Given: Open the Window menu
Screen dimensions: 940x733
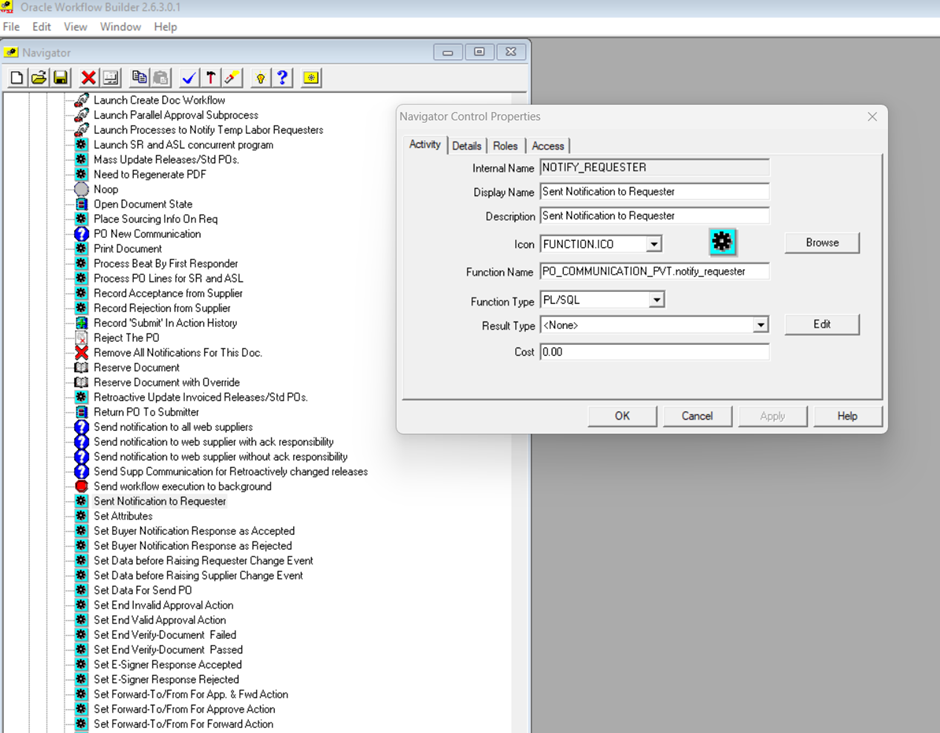Looking at the screenshot, I should tap(120, 27).
